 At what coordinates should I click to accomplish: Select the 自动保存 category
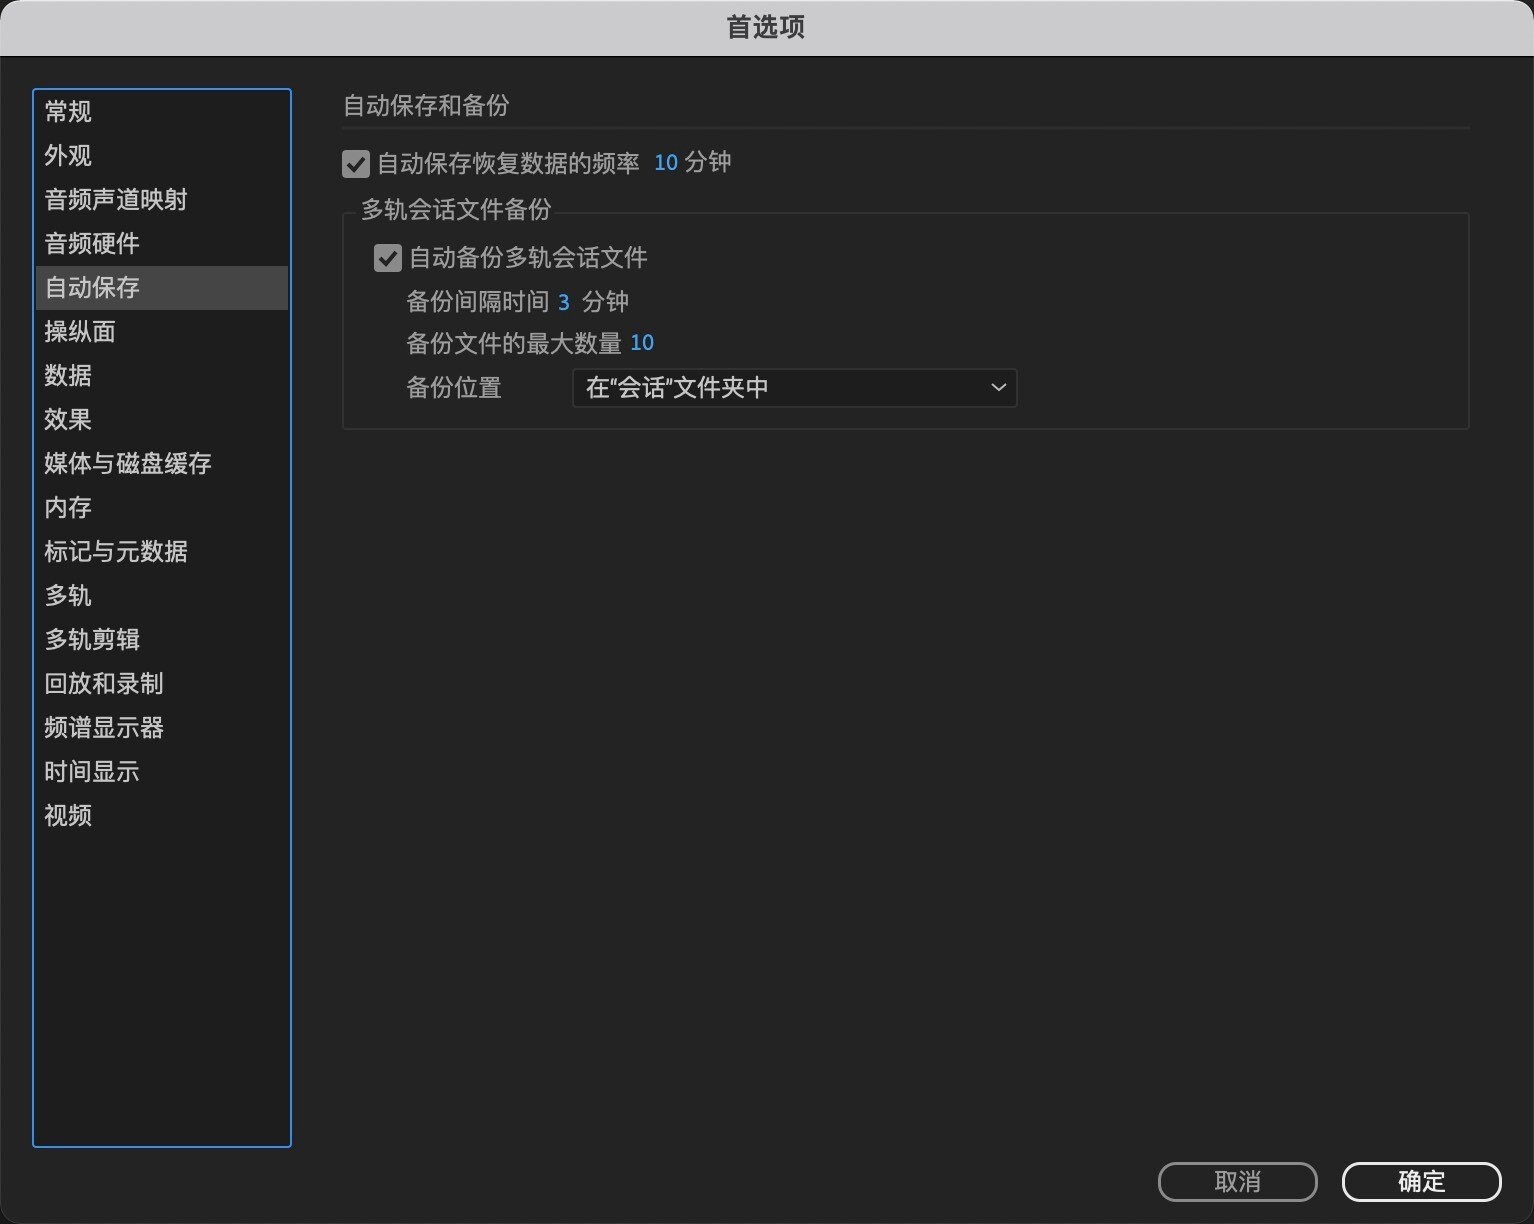coord(92,288)
